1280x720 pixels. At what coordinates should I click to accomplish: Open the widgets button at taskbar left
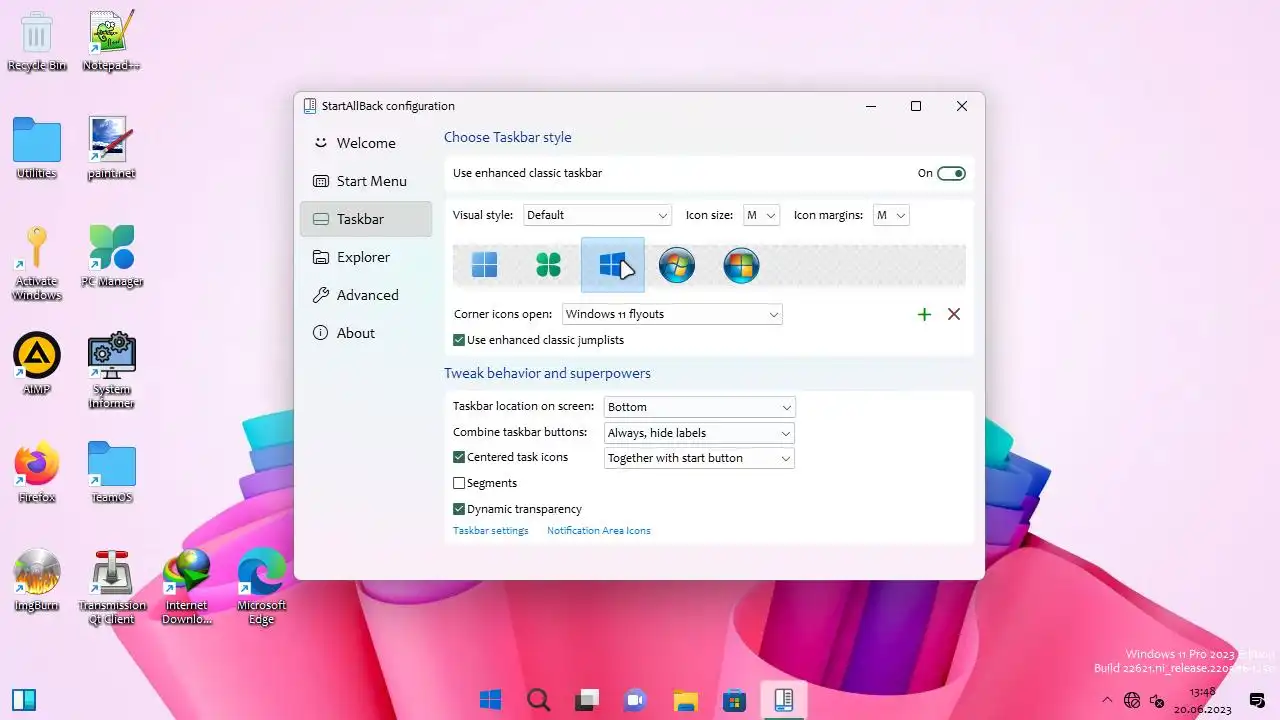(x=24, y=700)
